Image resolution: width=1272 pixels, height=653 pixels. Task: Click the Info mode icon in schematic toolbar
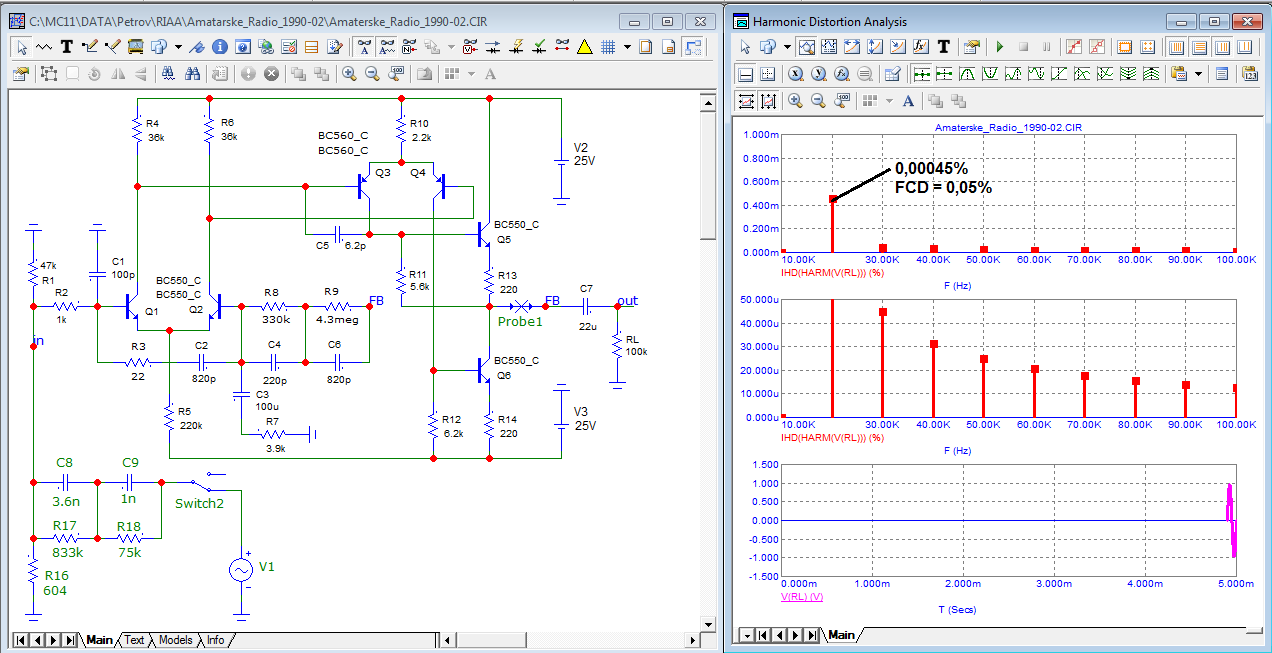point(218,46)
